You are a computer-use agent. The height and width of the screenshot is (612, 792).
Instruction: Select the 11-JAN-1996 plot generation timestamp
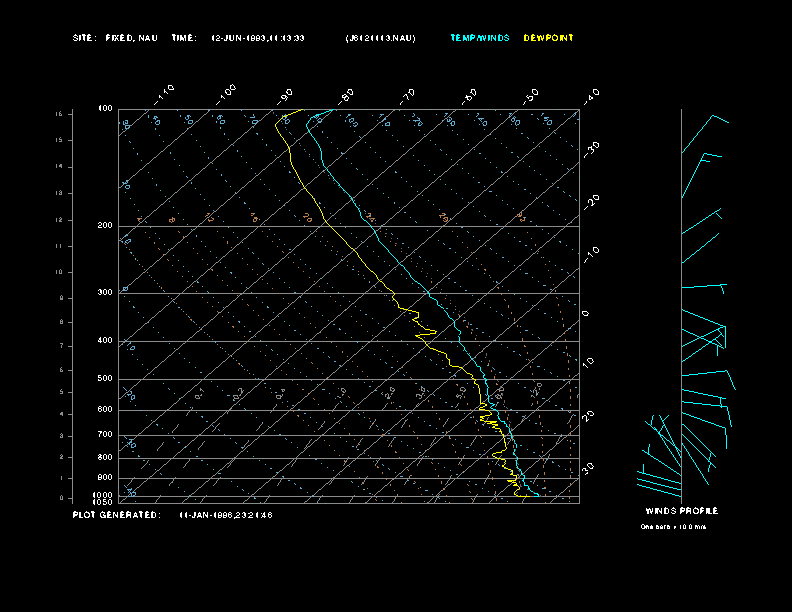coord(226,515)
